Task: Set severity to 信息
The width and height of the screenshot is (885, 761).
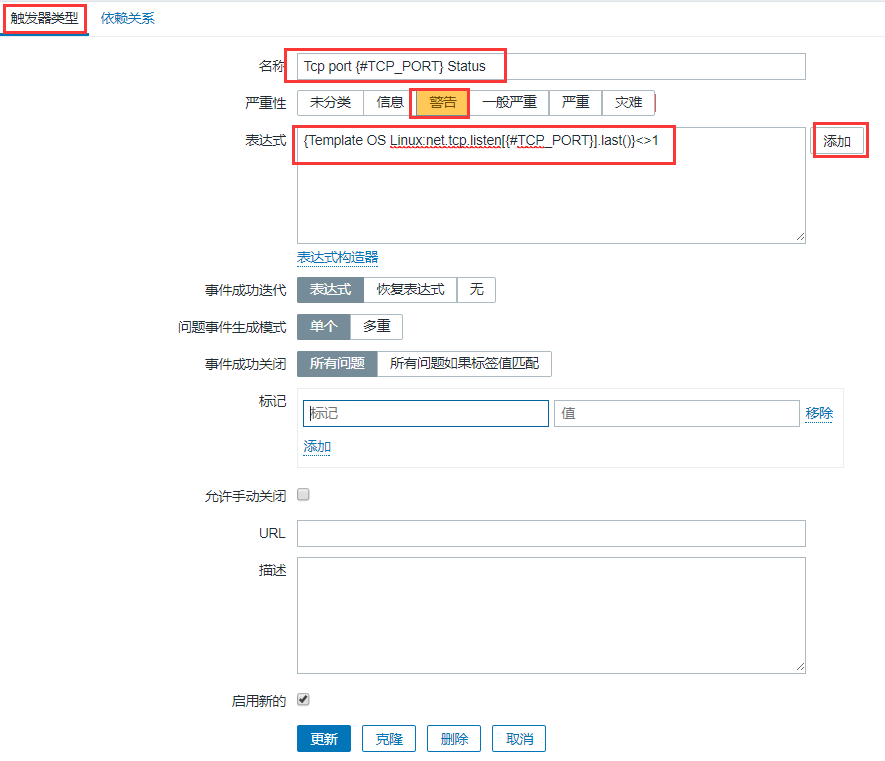Action: (390, 102)
